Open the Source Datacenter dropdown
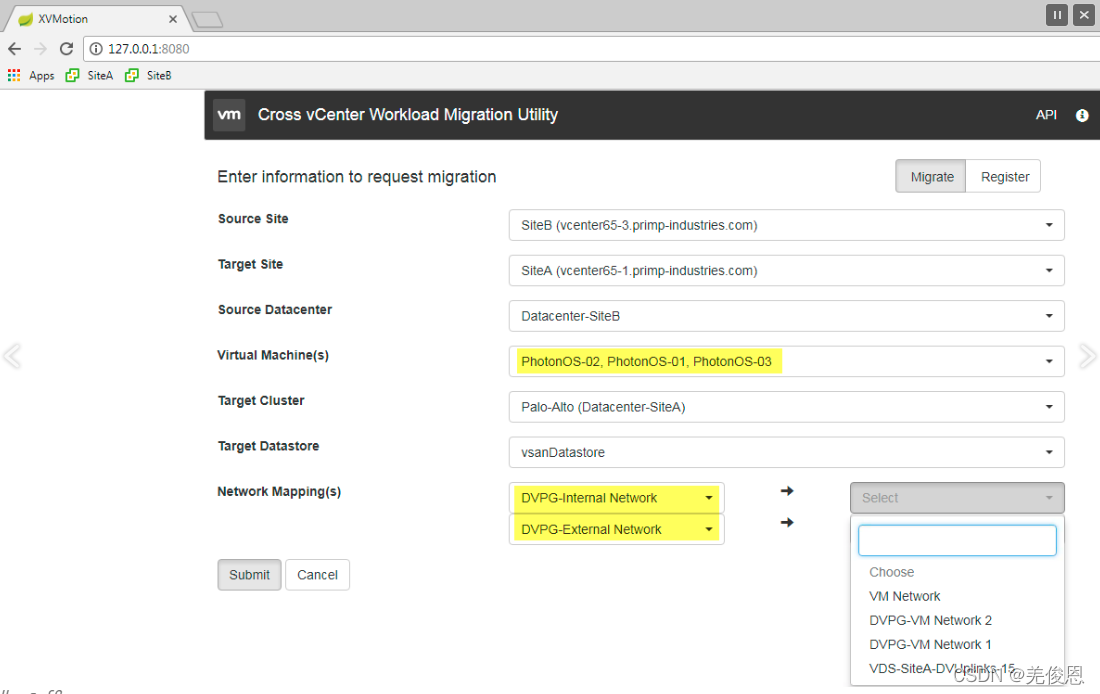Viewport: 1100px width, 694px height. [786, 316]
